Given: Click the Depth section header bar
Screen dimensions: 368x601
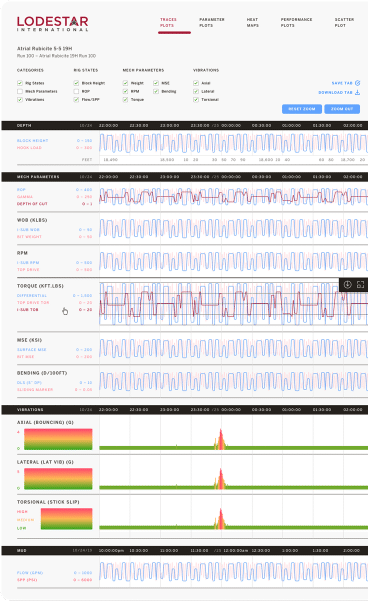Looking at the screenshot, I should pyautogui.click(x=185, y=125).
